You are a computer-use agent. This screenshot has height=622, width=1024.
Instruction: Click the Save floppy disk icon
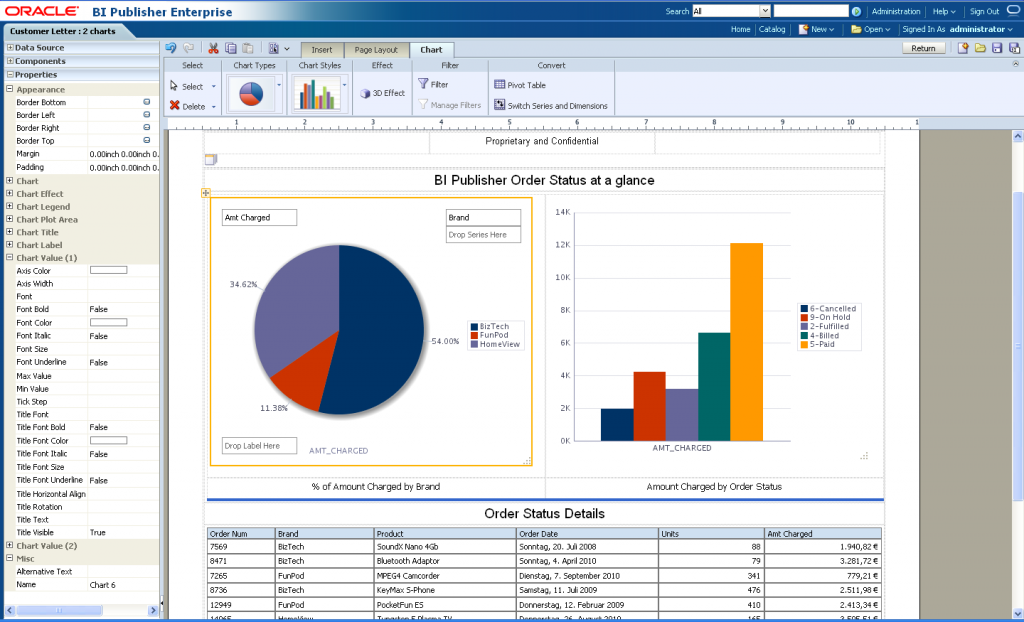(997, 48)
